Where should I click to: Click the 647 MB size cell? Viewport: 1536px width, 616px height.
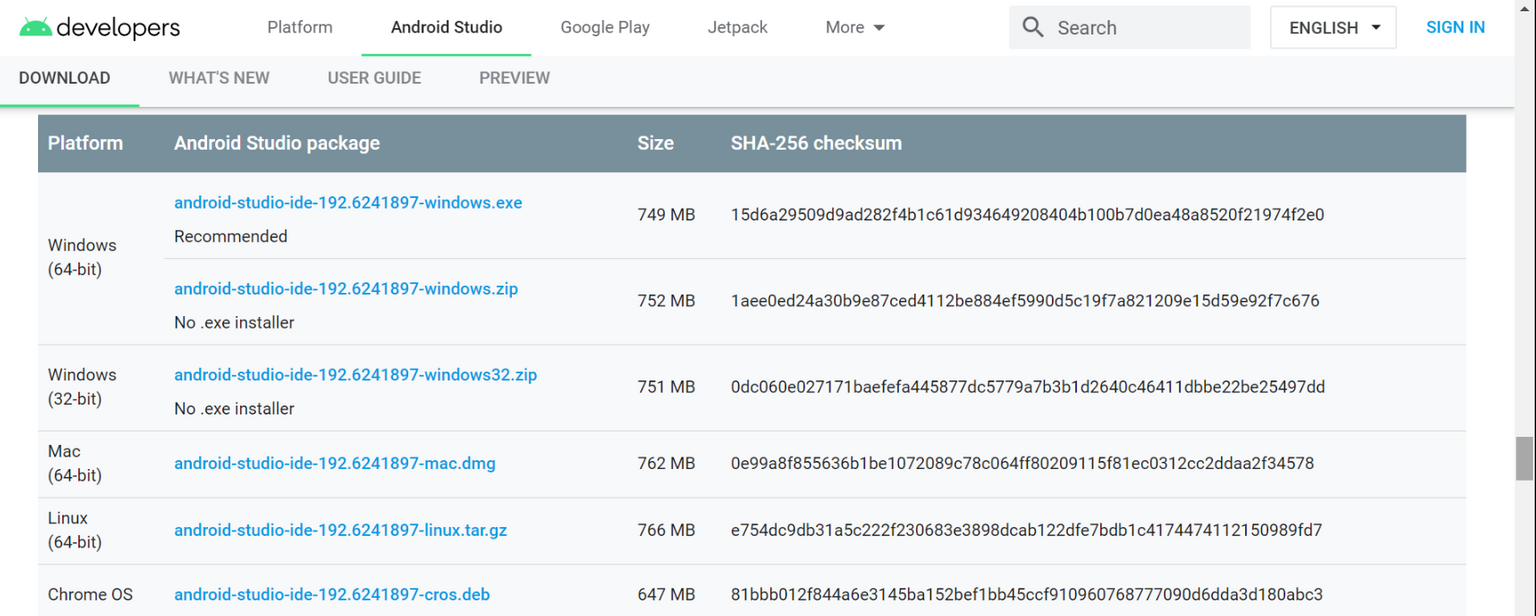[x=666, y=595]
